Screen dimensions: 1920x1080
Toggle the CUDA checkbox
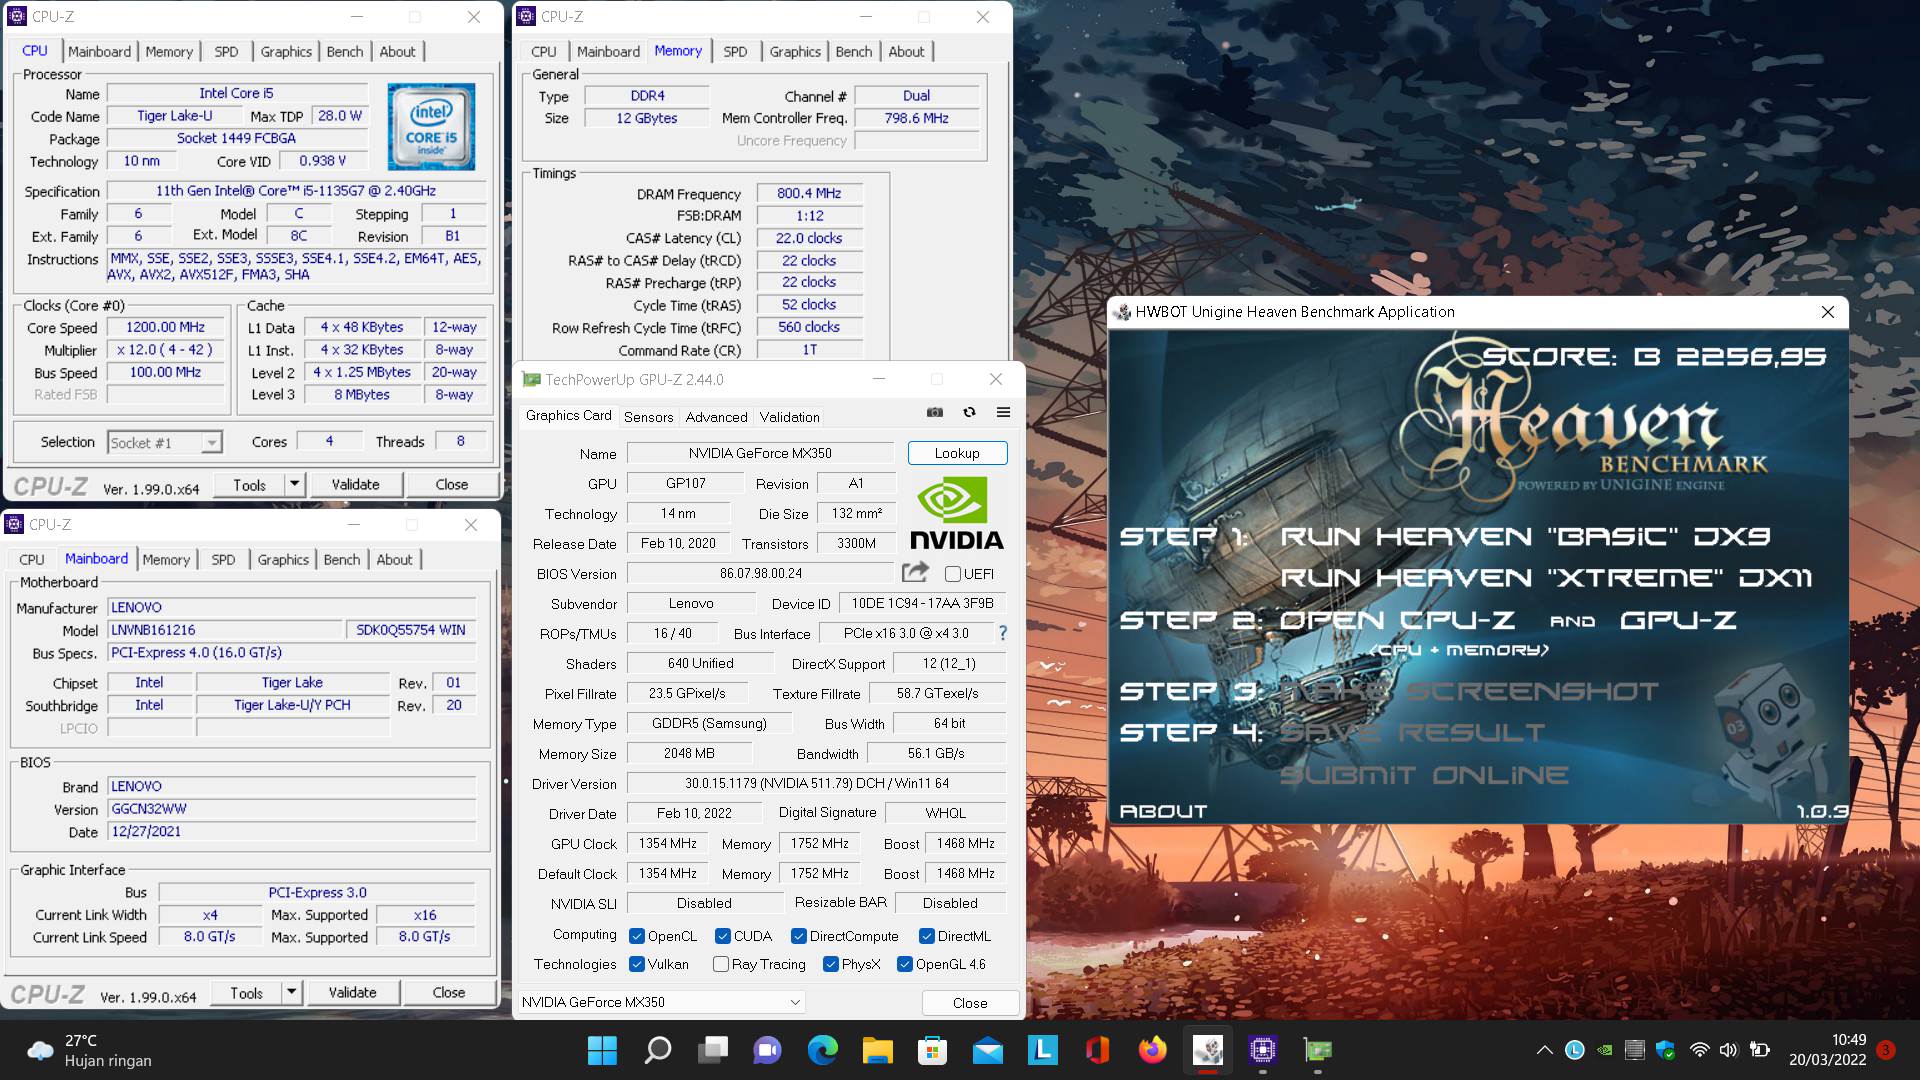[722, 936]
